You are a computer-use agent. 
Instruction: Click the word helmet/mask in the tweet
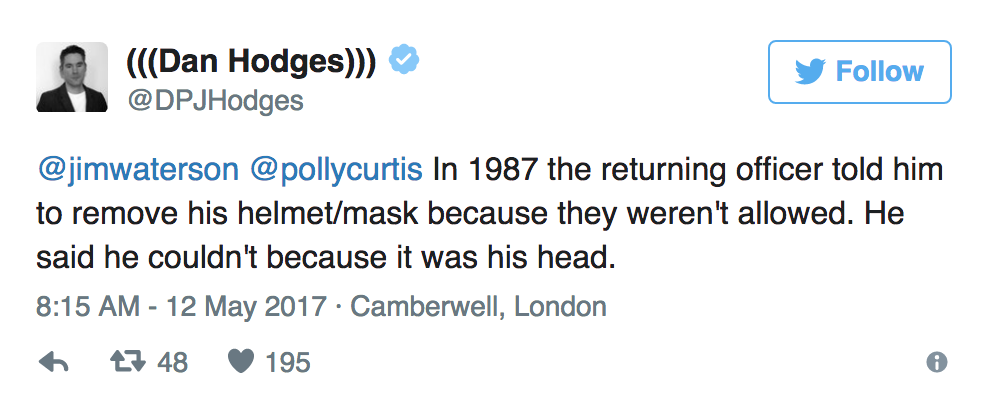(x=328, y=214)
